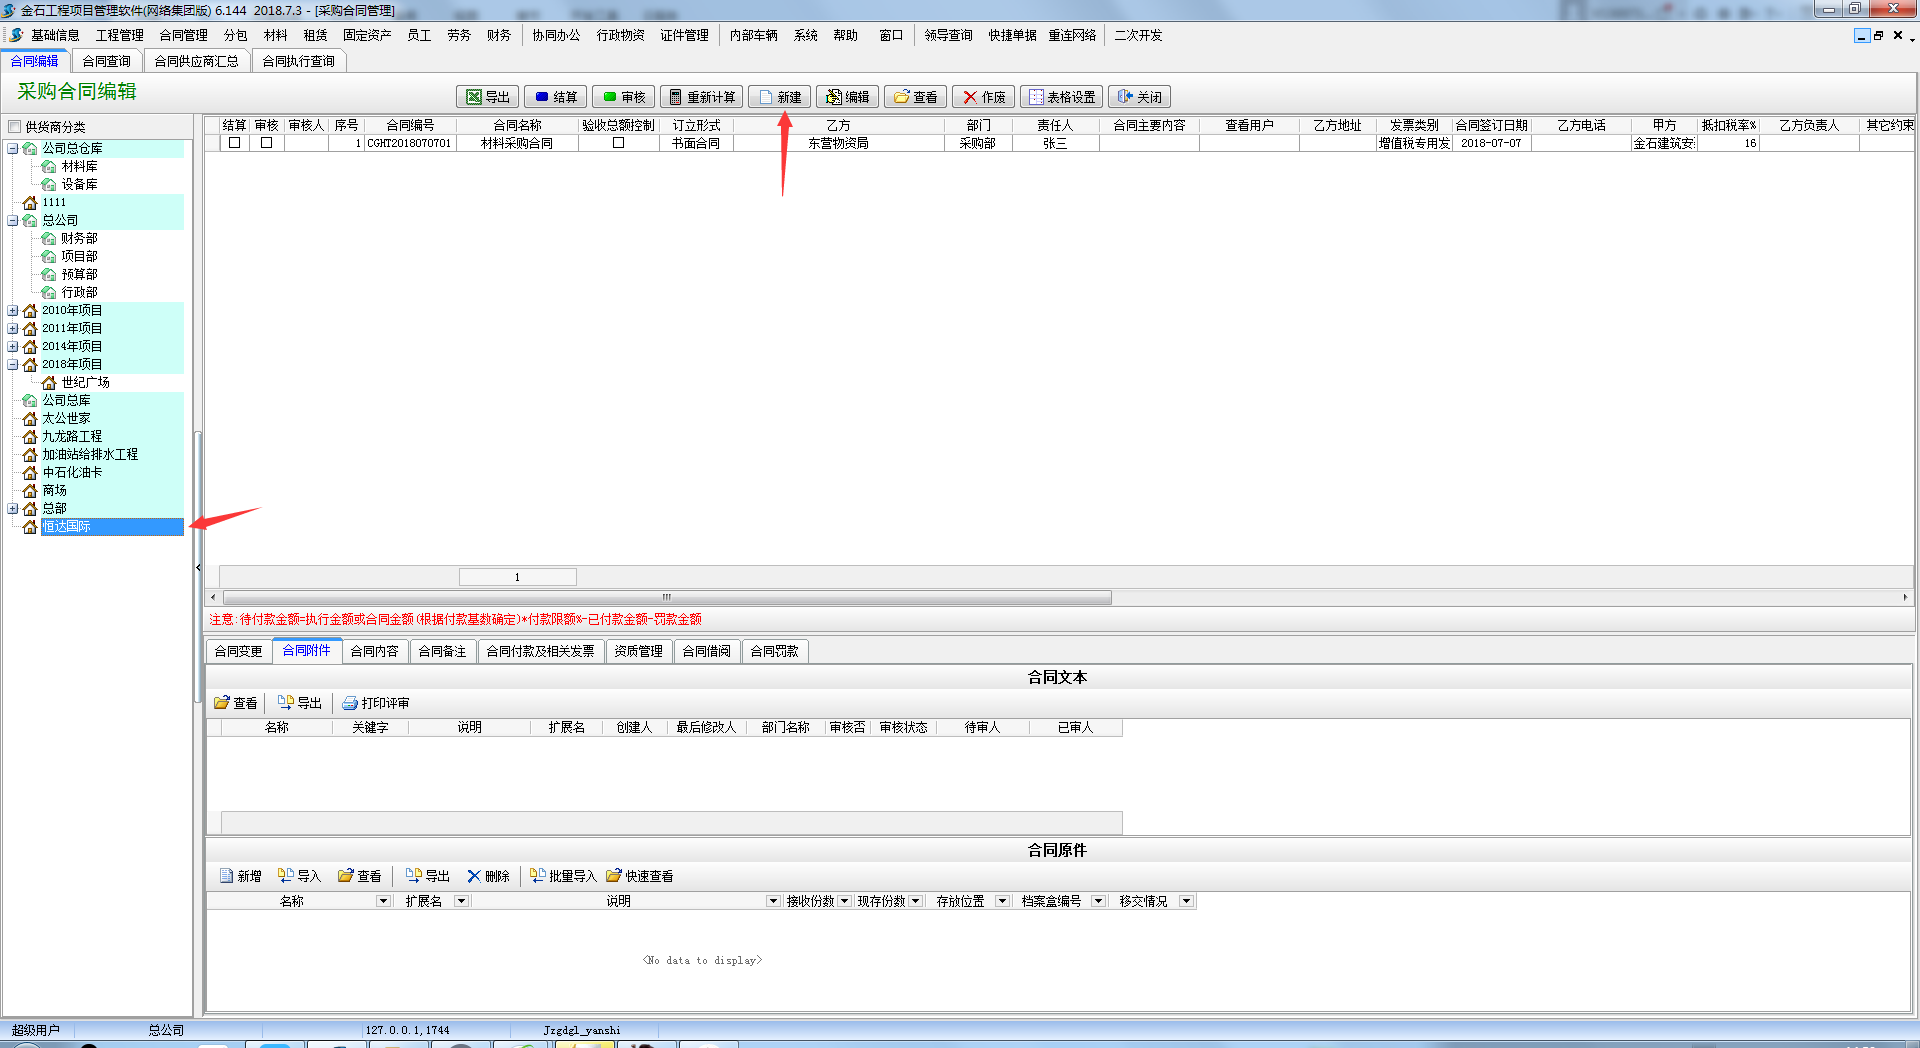Expand the 2014年项目 tree node

(x=13, y=346)
